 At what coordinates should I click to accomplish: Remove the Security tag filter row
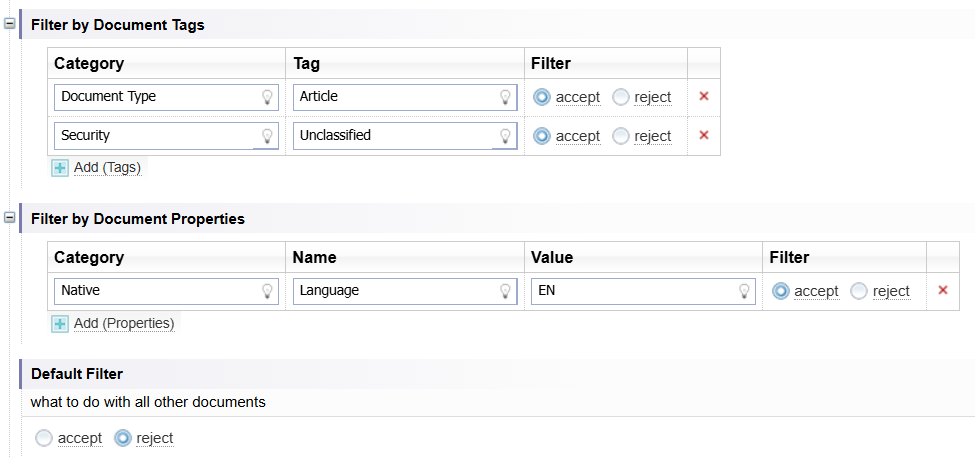tap(704, 136)
